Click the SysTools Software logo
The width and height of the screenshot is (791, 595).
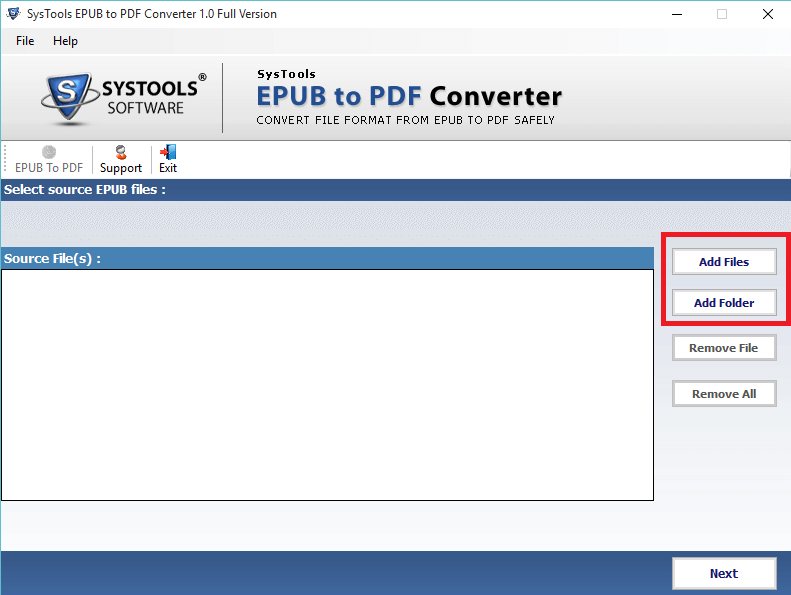[124, 98]
